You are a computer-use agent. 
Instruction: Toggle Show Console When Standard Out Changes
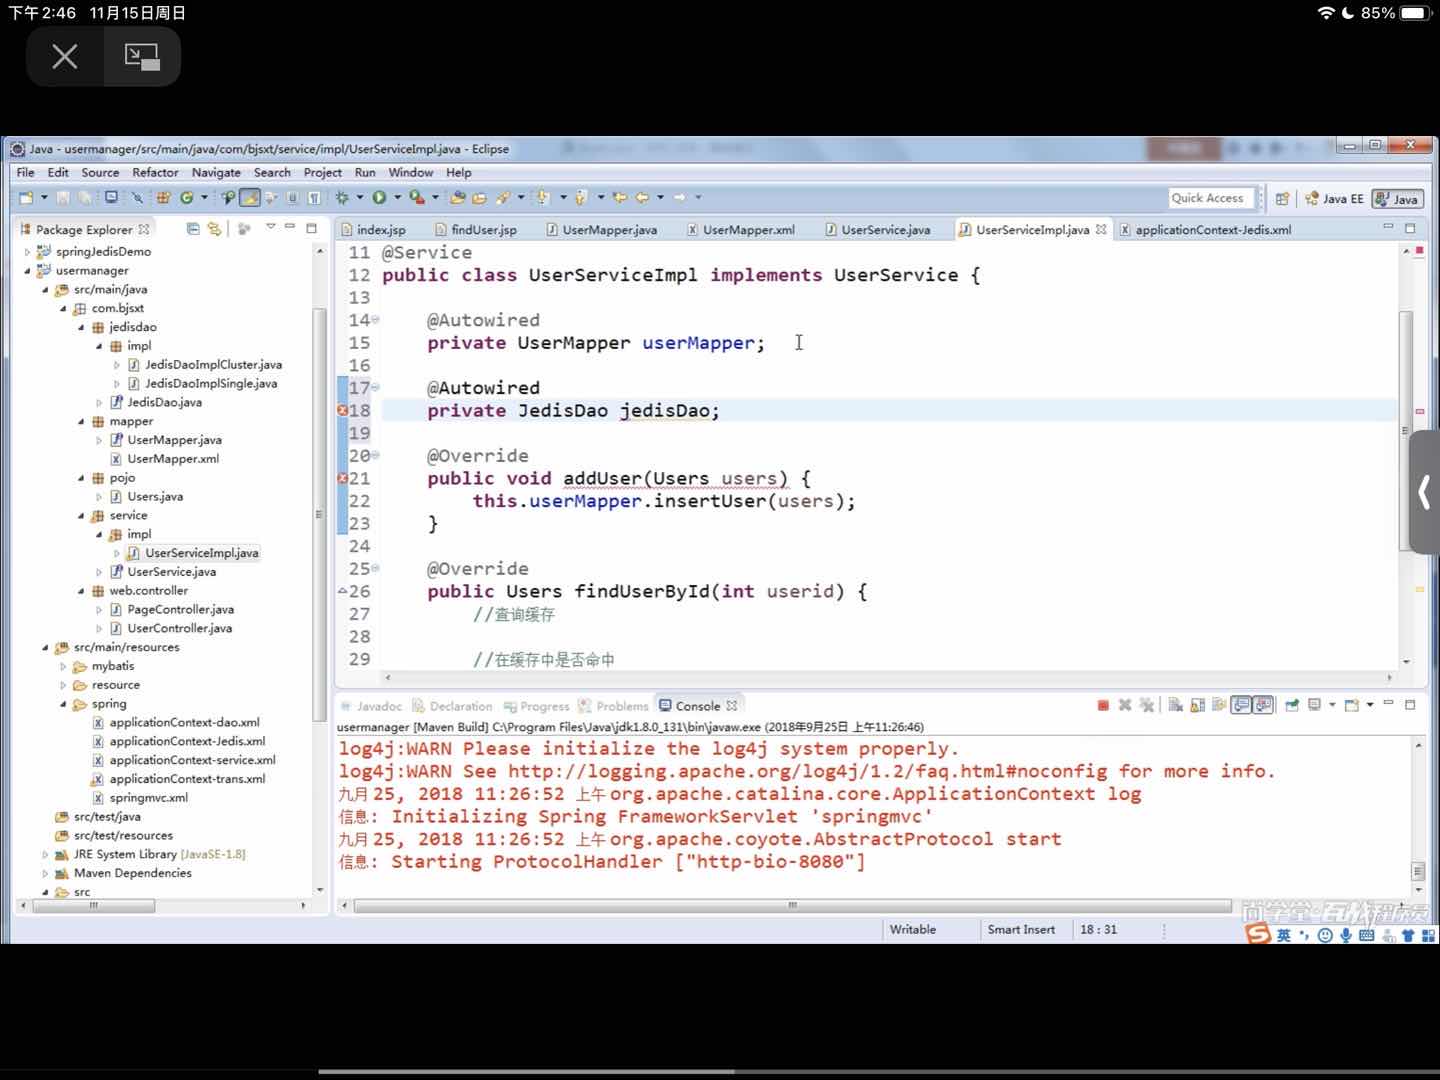point(1241,705)
